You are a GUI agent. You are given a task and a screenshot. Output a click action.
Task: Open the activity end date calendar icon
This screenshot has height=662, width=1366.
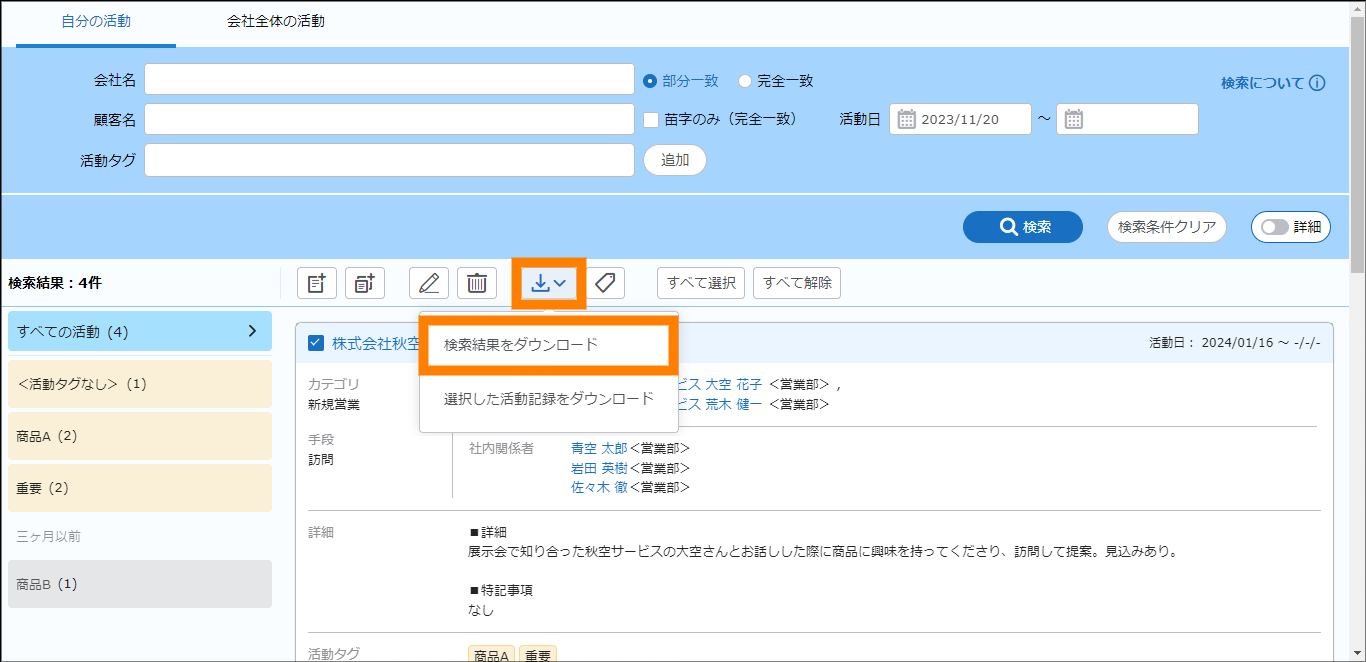pyautogui.click(x=1074, y=120)
